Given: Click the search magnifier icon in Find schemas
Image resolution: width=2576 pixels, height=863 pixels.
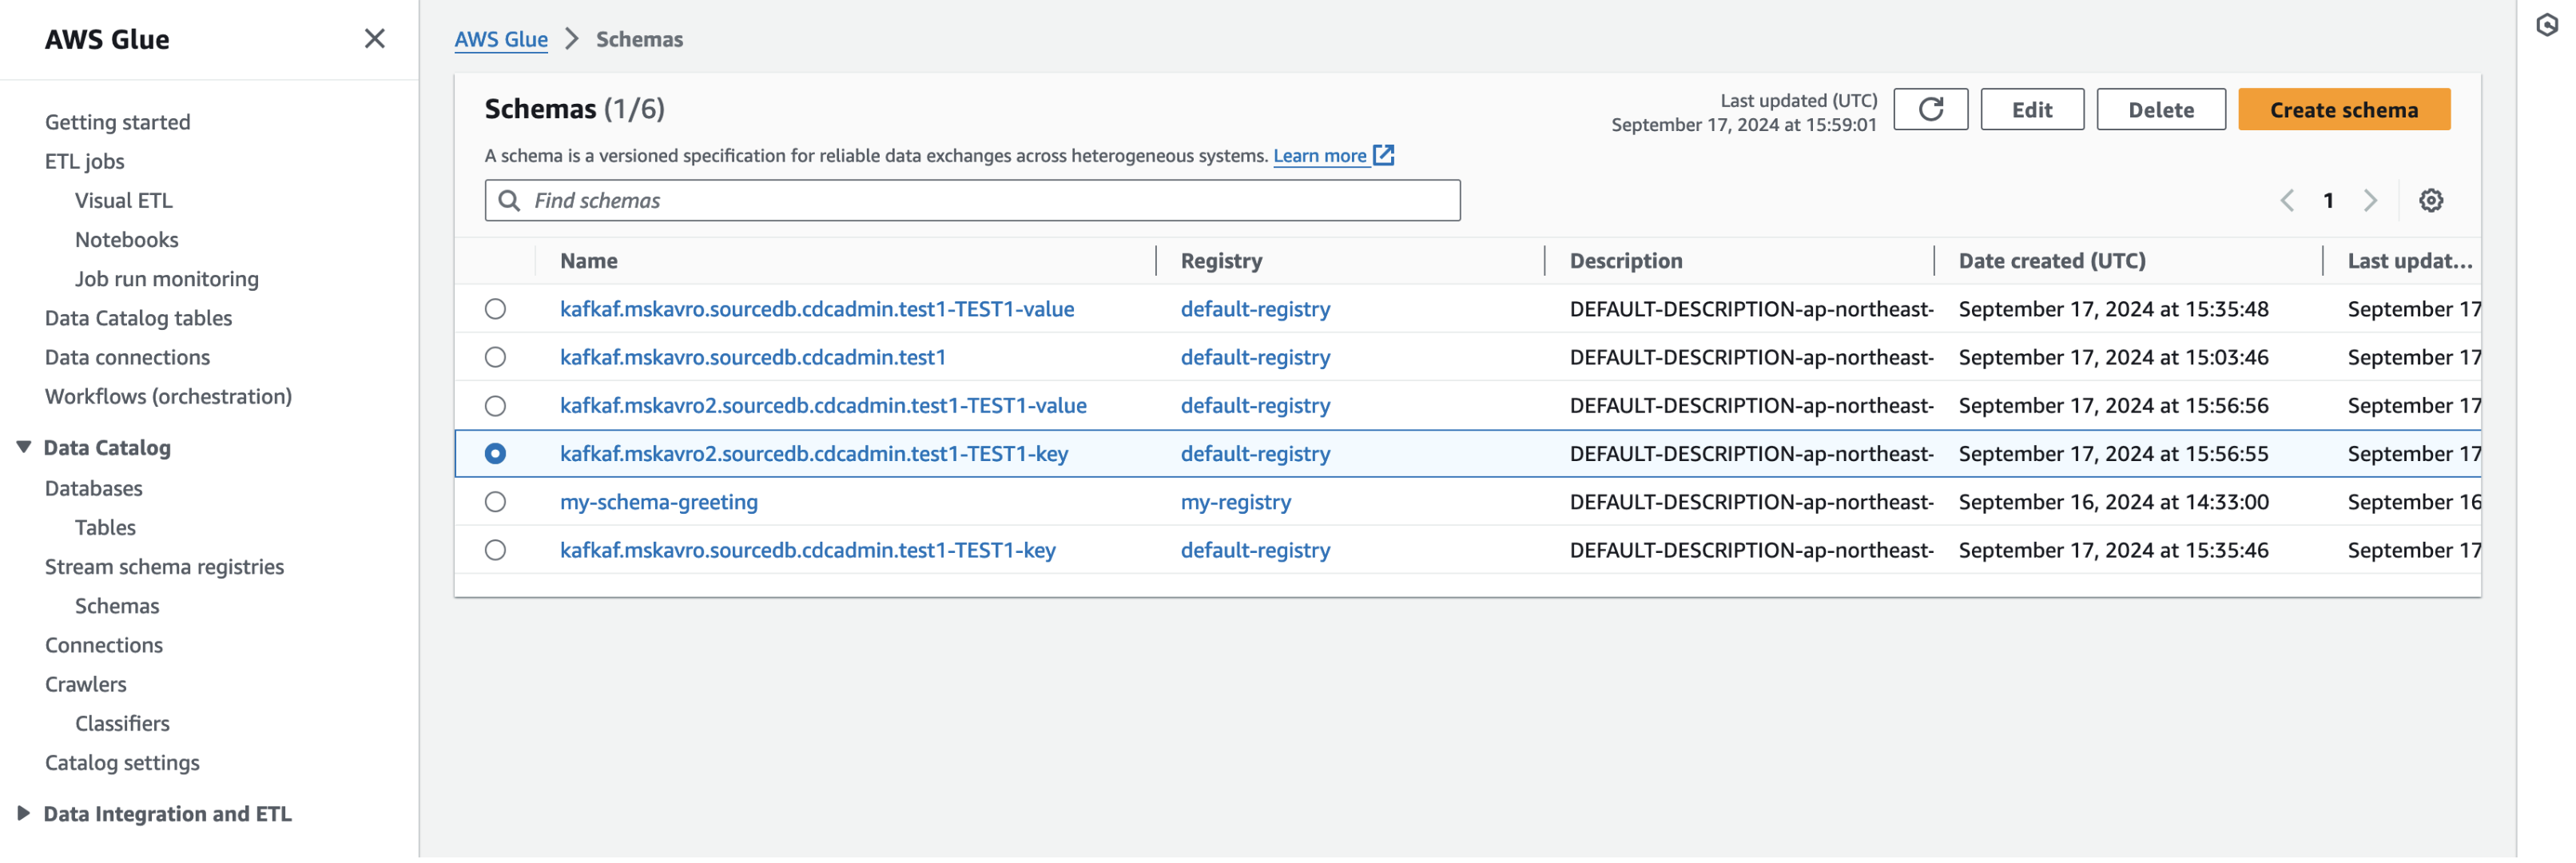Looking at the screenshot, I should [509, 201].
